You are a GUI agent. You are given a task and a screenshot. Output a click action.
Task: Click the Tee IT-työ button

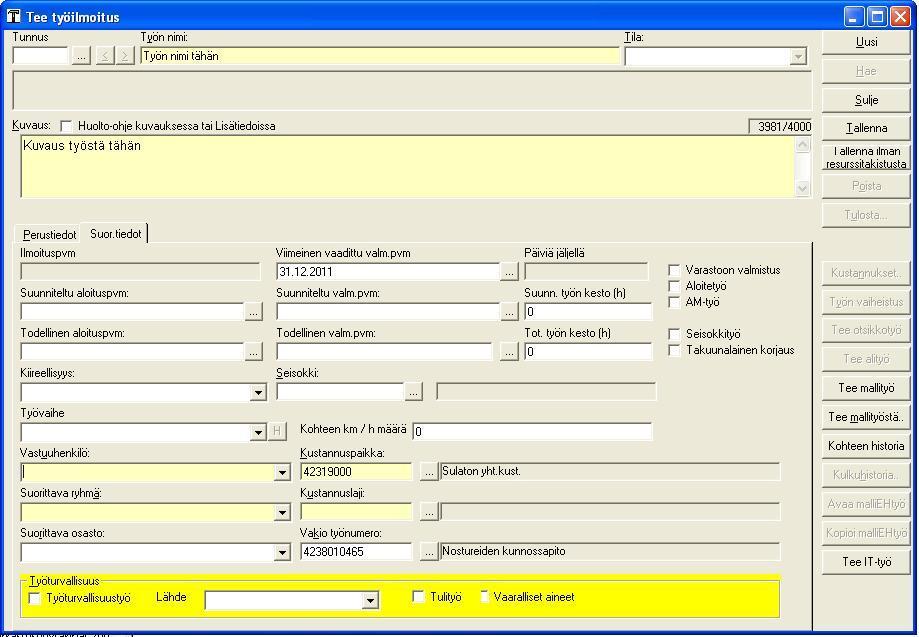pyautogui.click(x=866, y=562)
